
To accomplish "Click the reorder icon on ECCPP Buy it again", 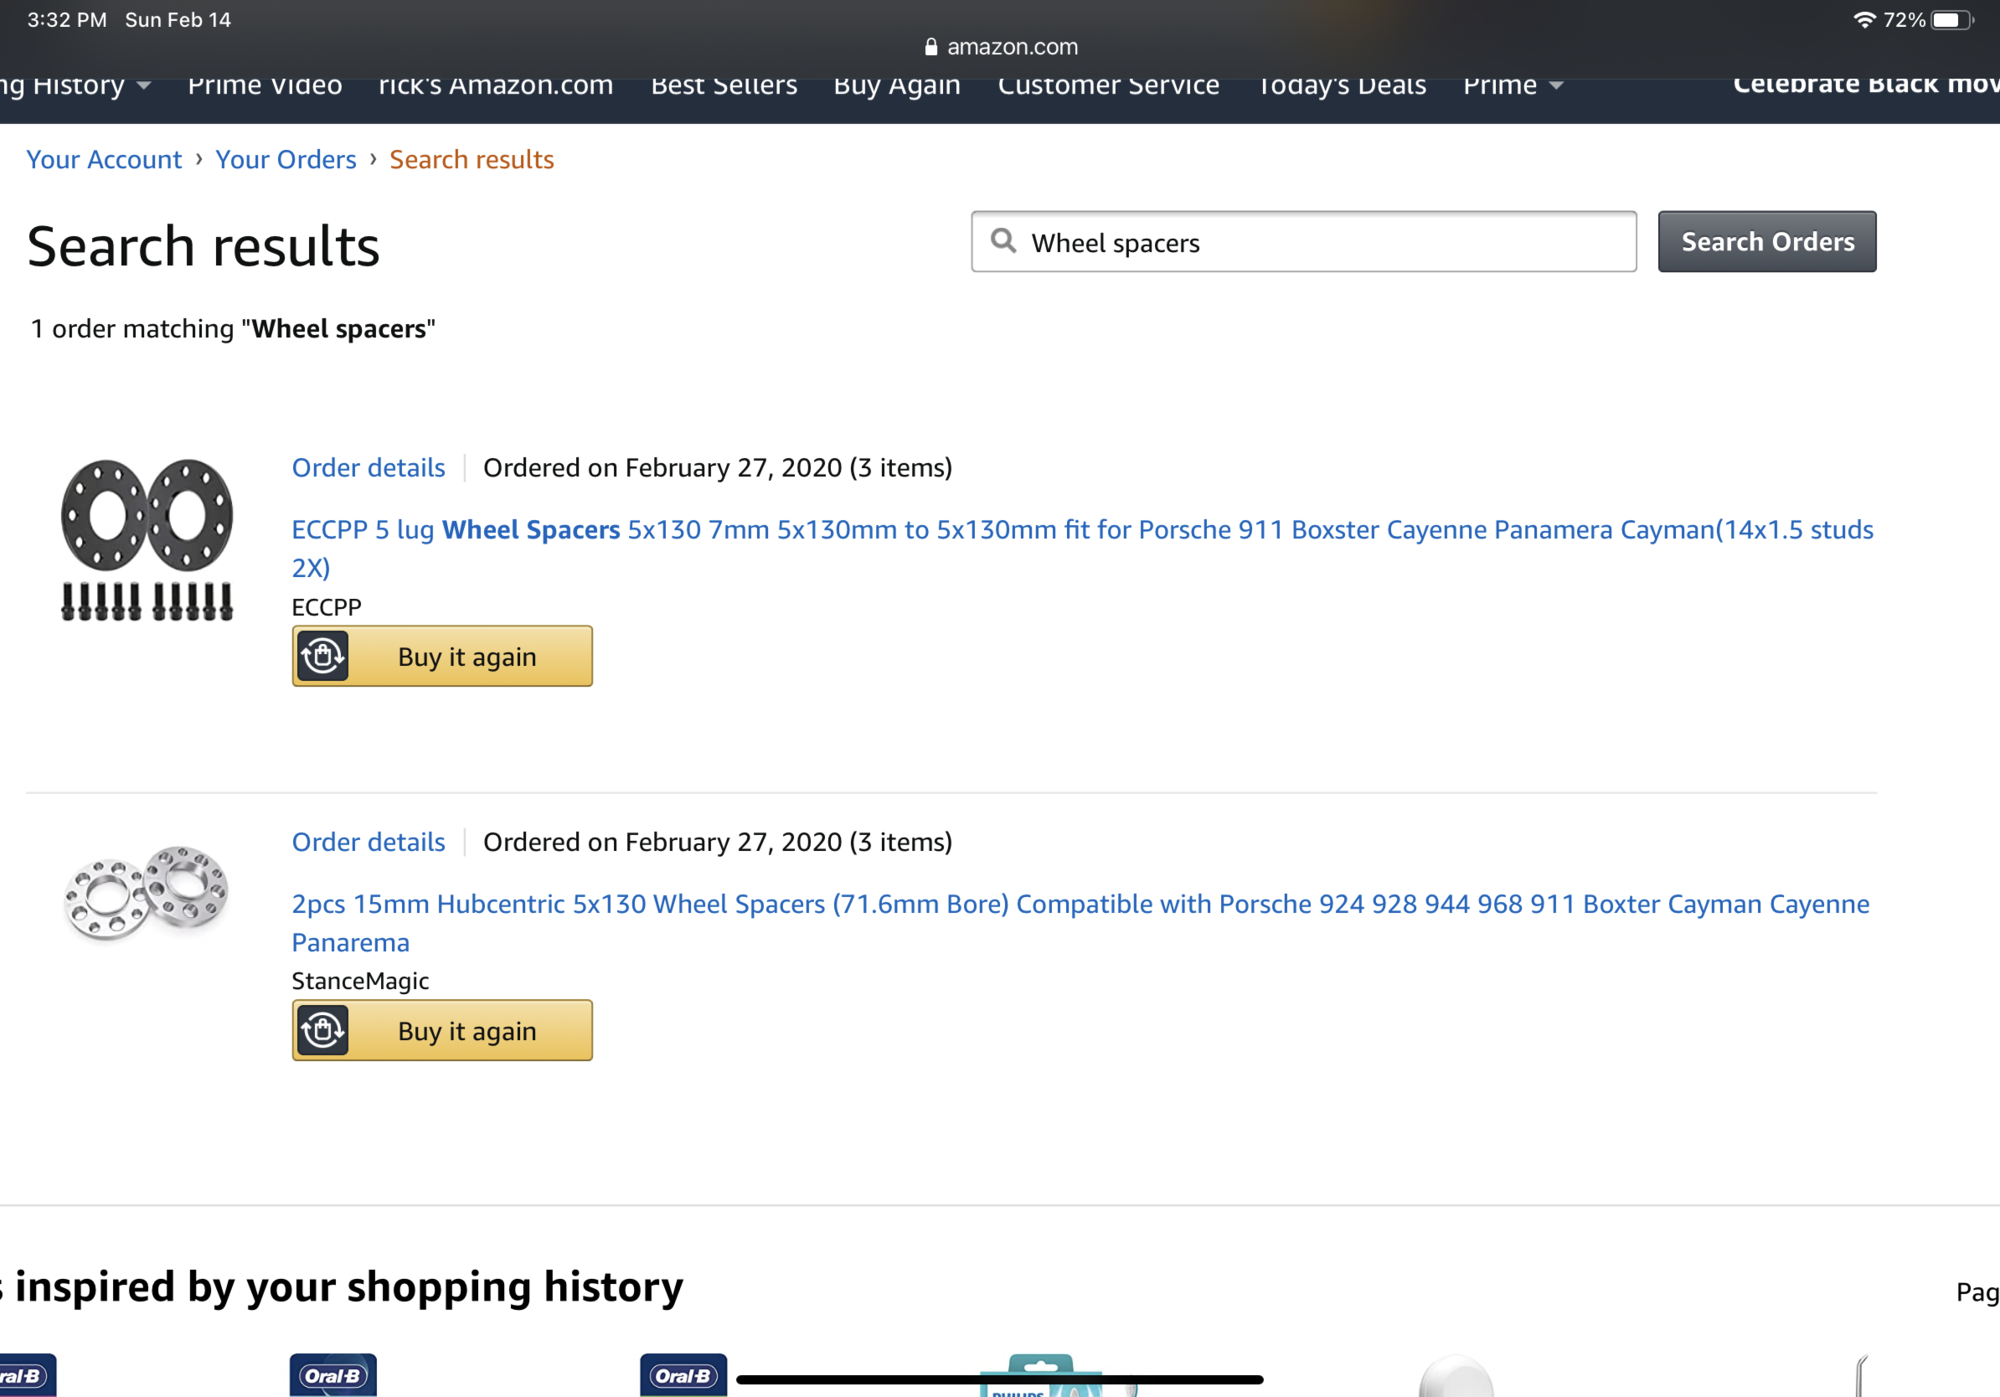I will [x=322, y=657].
